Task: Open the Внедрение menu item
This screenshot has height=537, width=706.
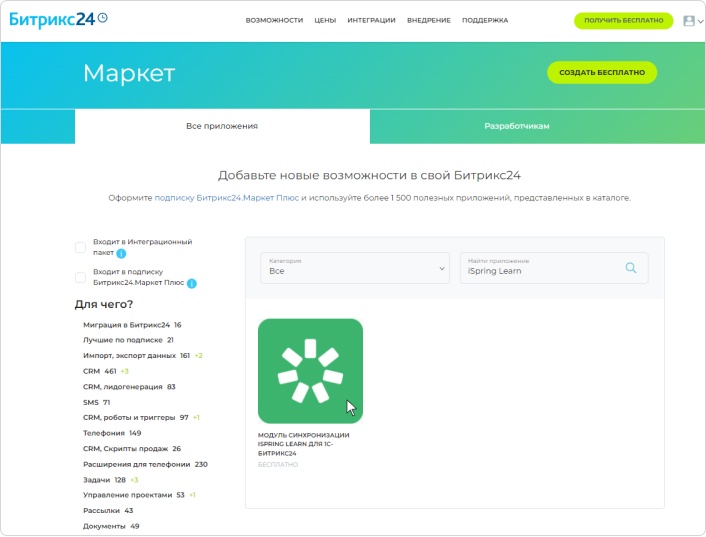Action: (x=429, y=20)
